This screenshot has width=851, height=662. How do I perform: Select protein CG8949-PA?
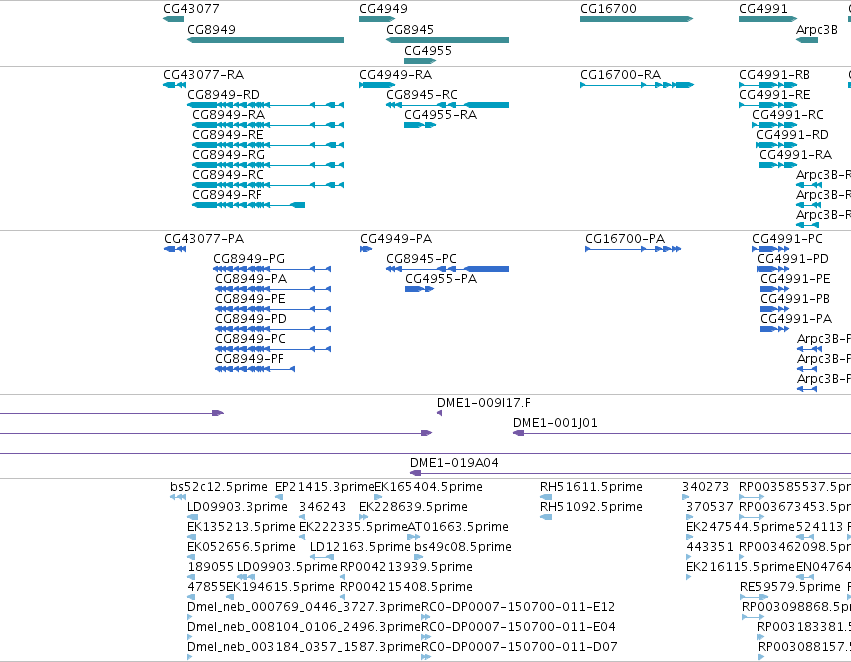click(251, 279)
